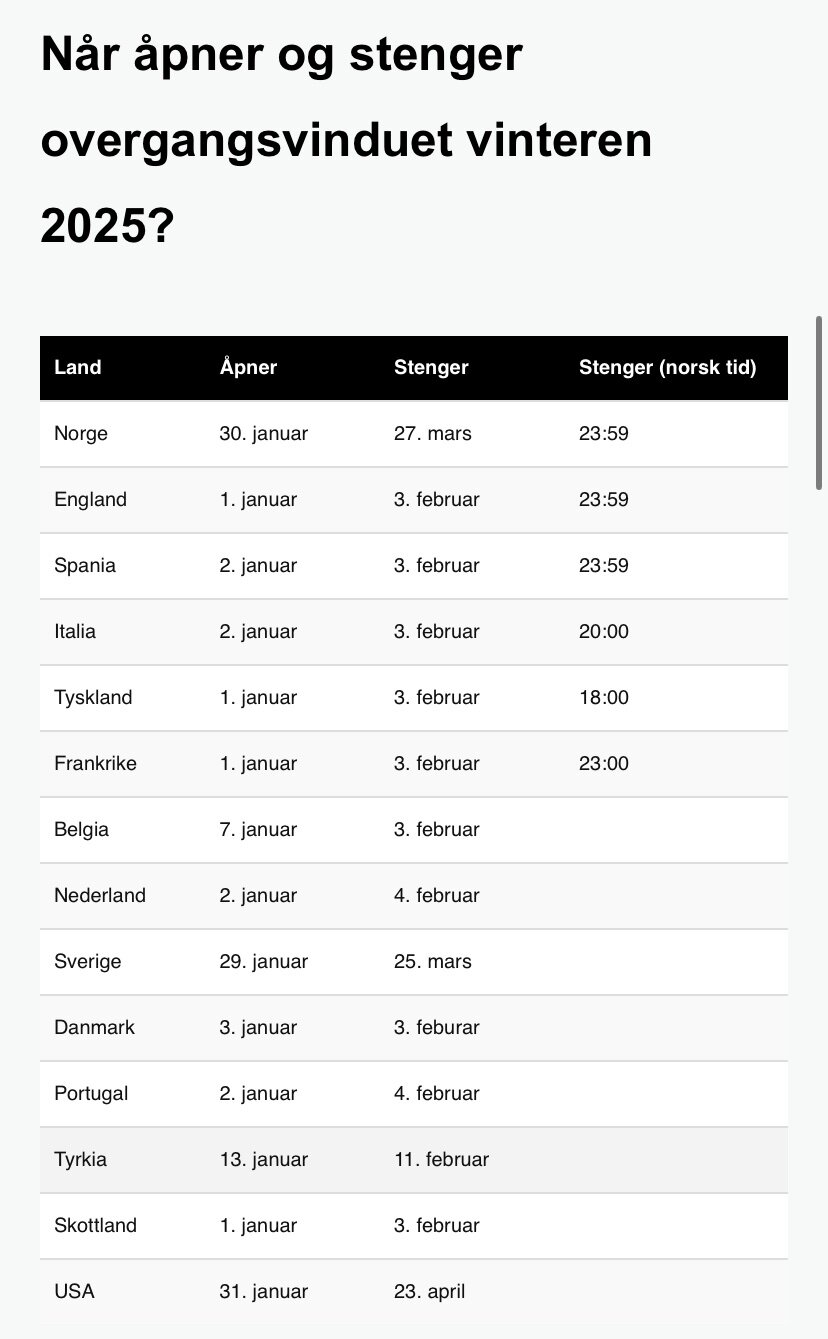Viewport: 828px width, 1339px height.
Task: Click Tyskland closing time 18:00
Action: click(604, 697)
